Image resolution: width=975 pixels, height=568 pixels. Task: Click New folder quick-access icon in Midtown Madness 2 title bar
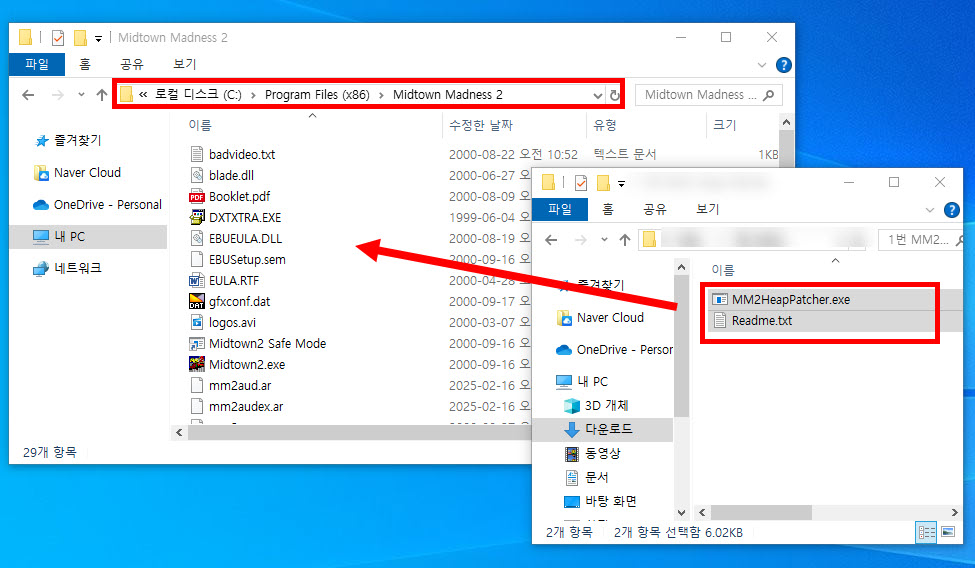point(80,38)
